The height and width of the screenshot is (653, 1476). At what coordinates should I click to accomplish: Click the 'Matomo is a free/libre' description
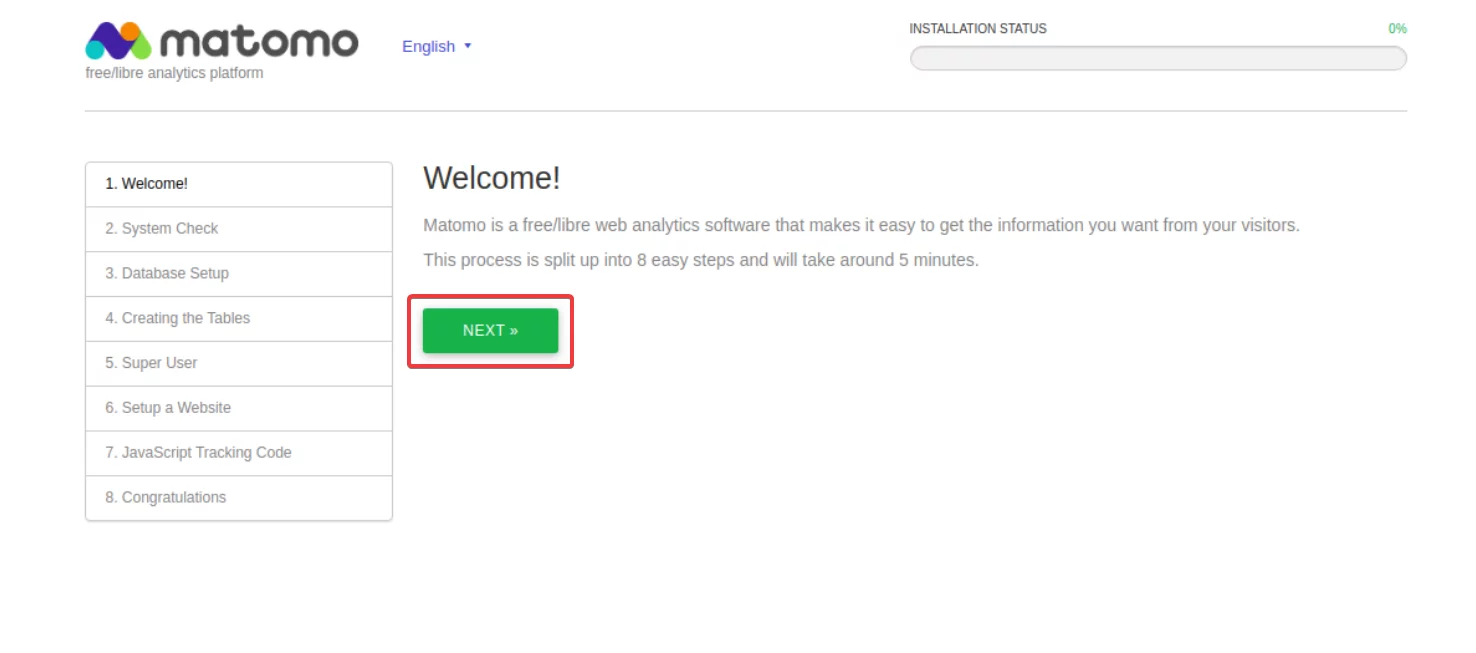pos(861,226)
